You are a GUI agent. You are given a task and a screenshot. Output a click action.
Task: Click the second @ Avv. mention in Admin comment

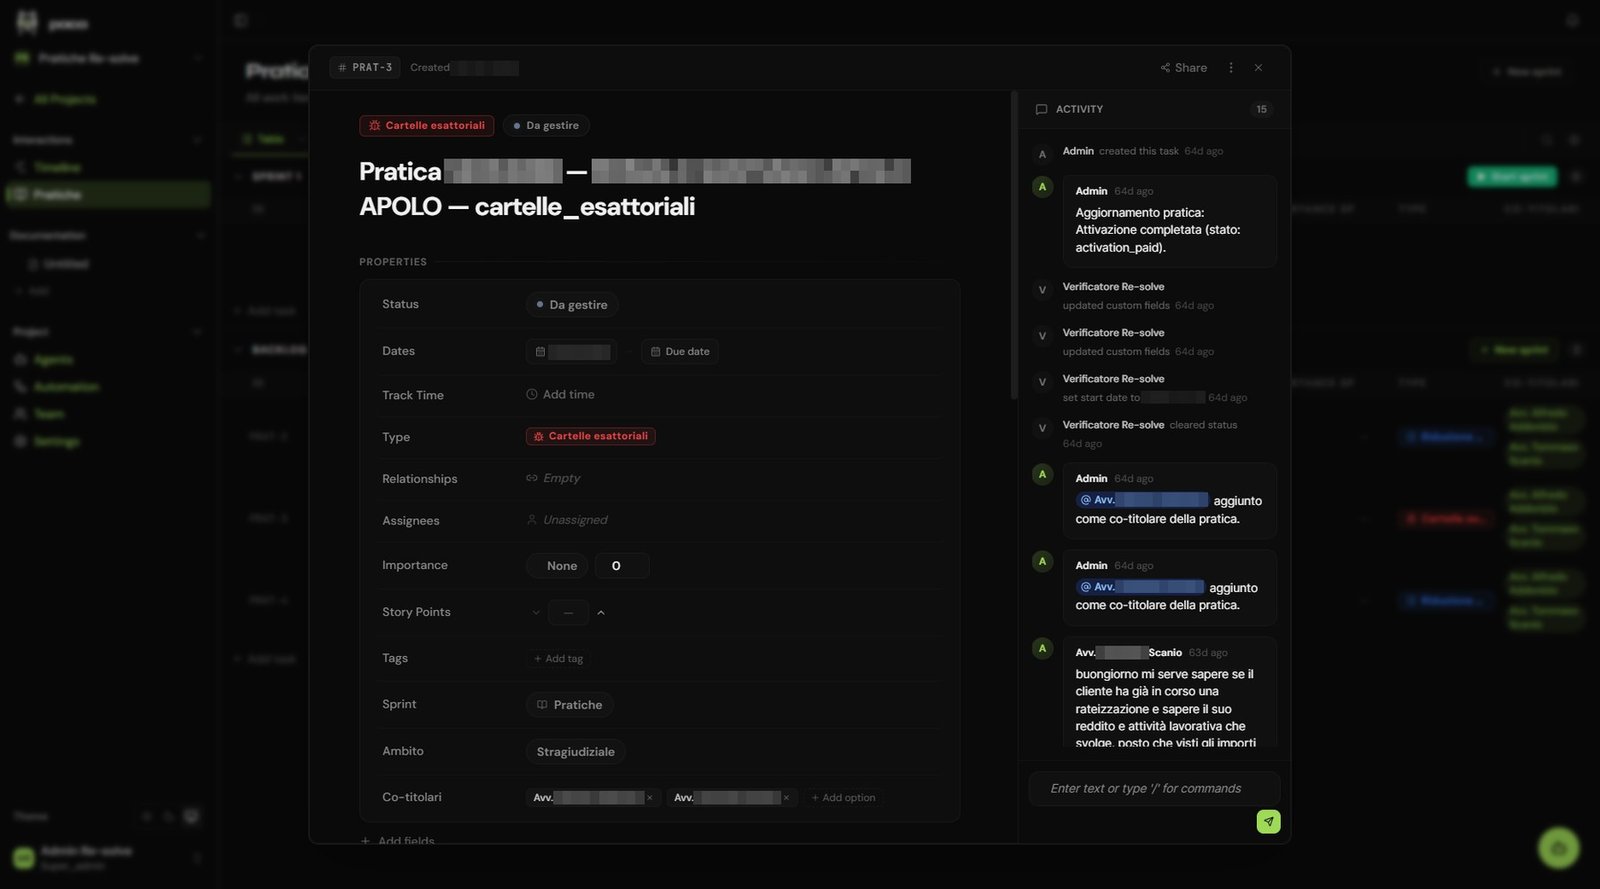pyautogui.click(x=1140, y=587)
